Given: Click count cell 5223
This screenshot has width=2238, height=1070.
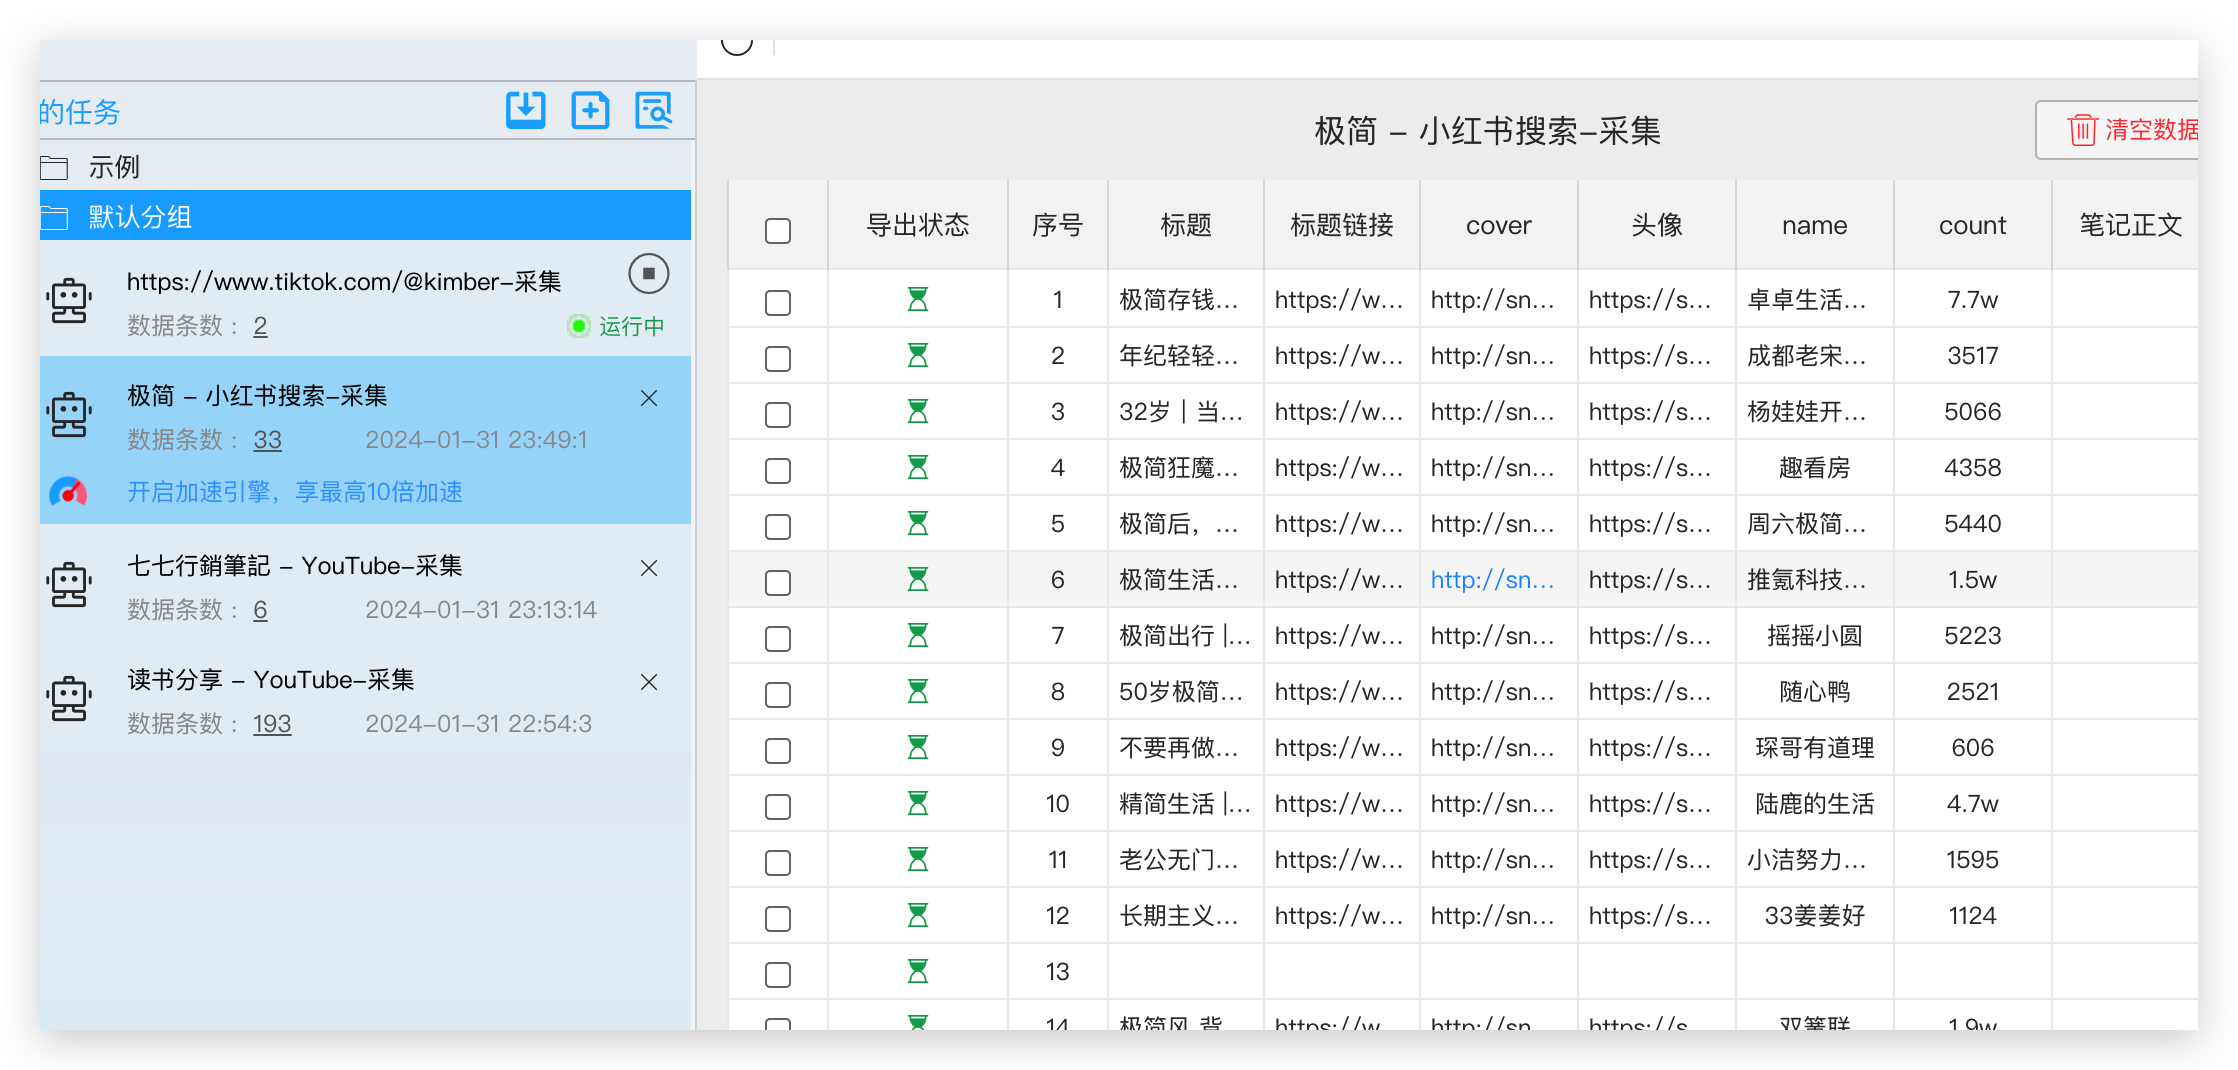Looking at the screenshot, I should [1973, 636].
